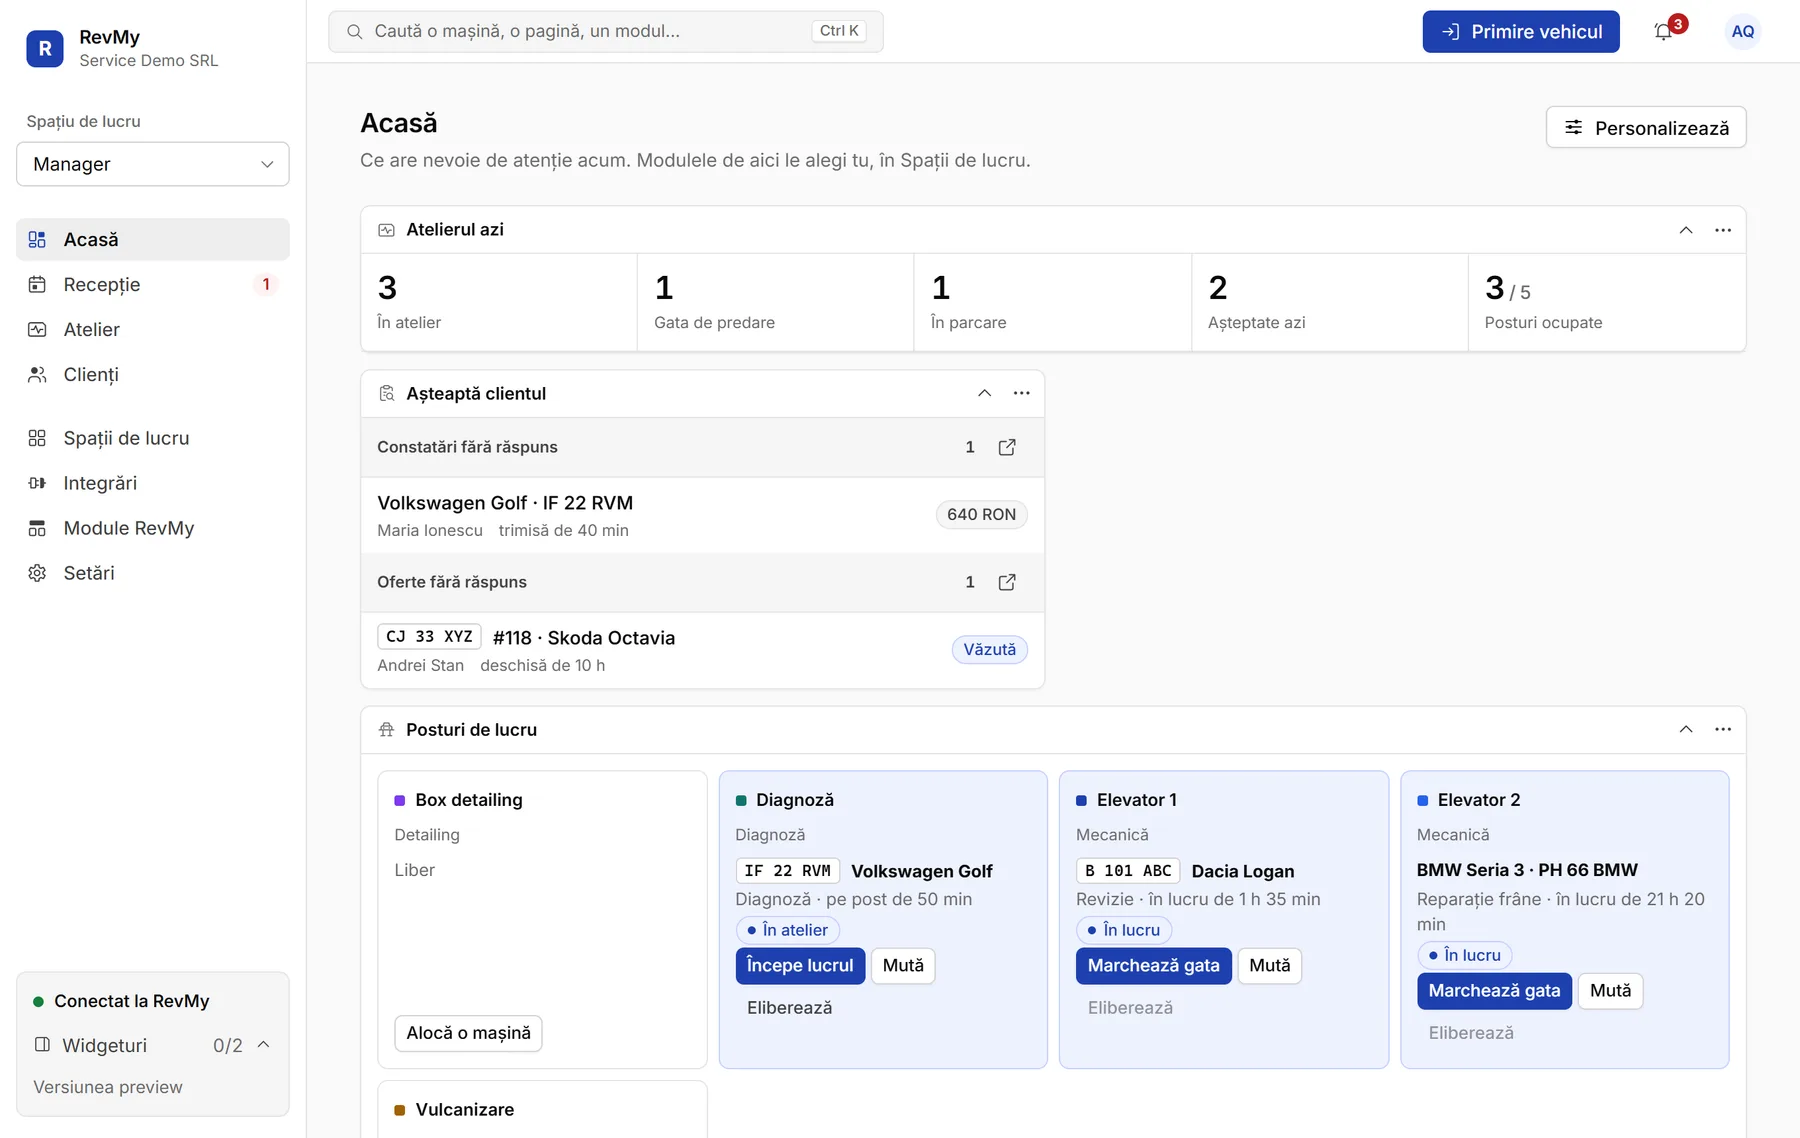Click Mută on Elevator 2 card
Viewport: 1800px width, 1138px height.
pos(1610,991)
